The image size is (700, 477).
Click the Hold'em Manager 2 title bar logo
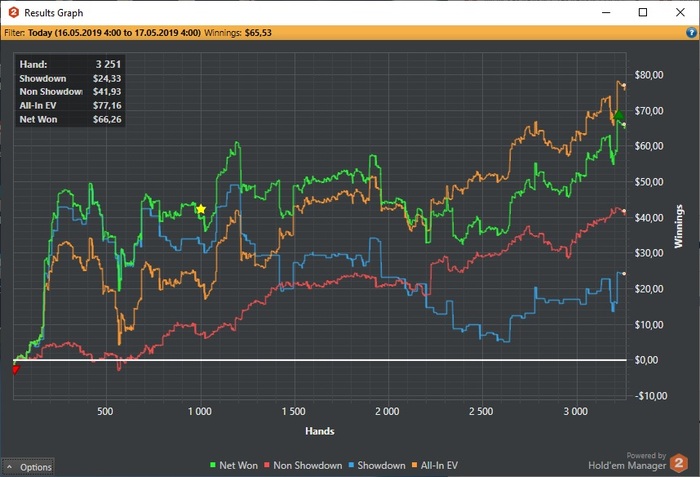pyautogui.click(x=14, y=13)
